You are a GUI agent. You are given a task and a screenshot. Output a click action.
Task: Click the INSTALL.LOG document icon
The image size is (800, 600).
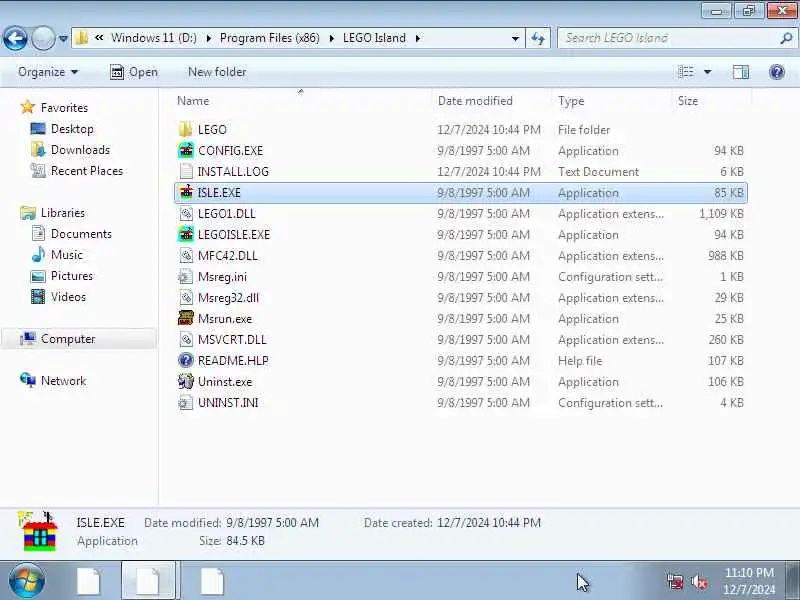coord(186,171)
